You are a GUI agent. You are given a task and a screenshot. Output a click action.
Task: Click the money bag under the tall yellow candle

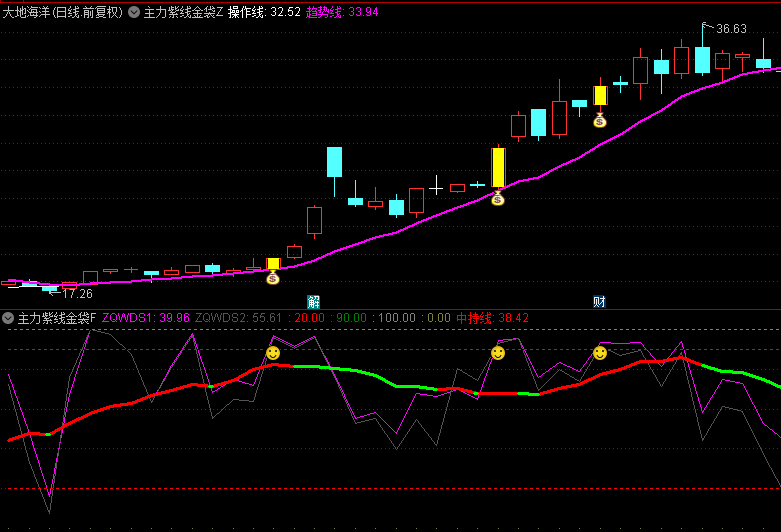coord(498,198)
